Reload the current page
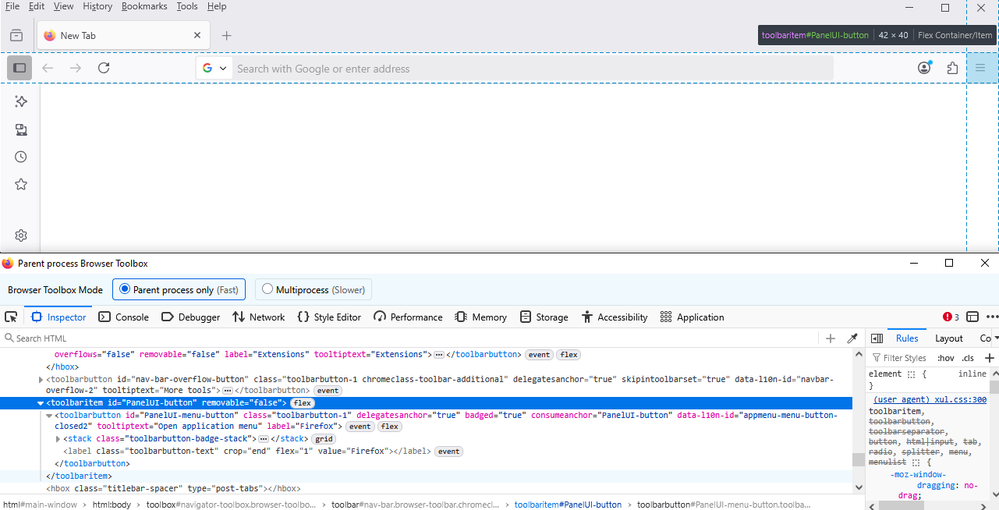 click(x=104, y=68)
